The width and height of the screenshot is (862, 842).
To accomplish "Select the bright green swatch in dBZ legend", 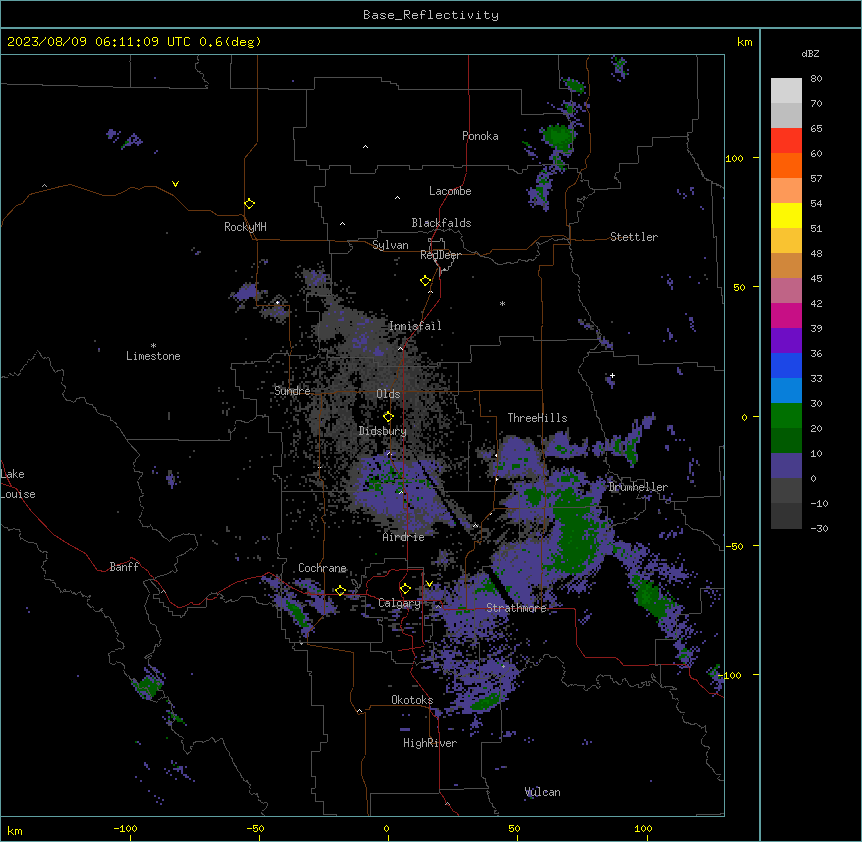I will point(786,416).
